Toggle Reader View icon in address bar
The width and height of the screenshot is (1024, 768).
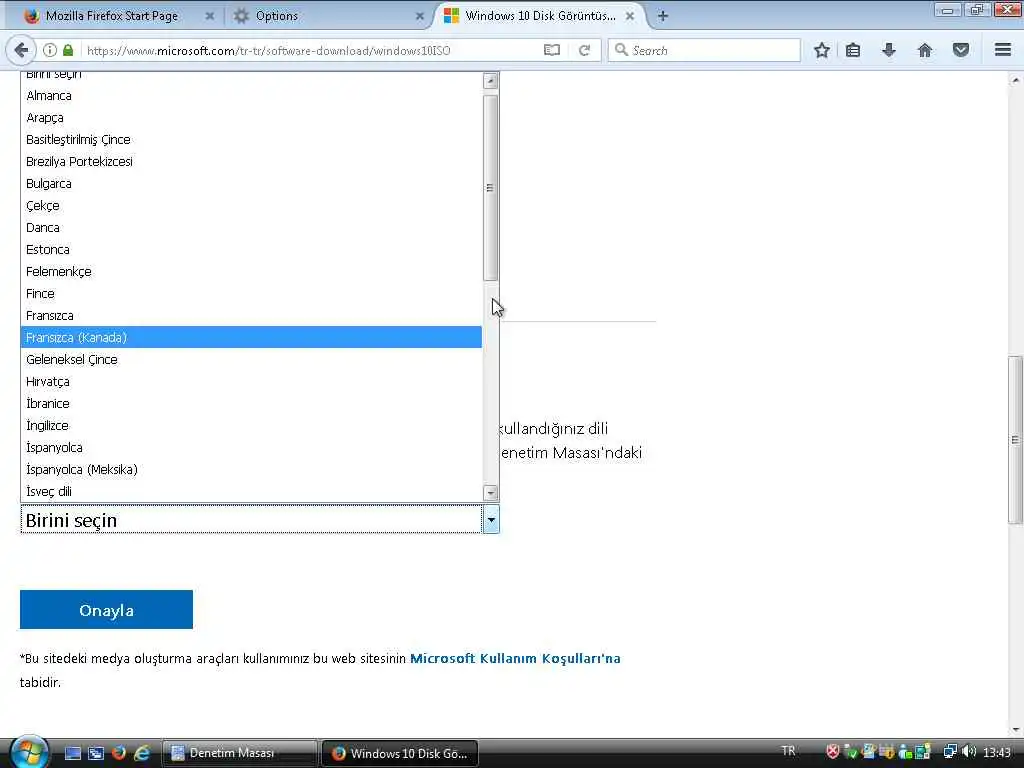pos(552,50)
